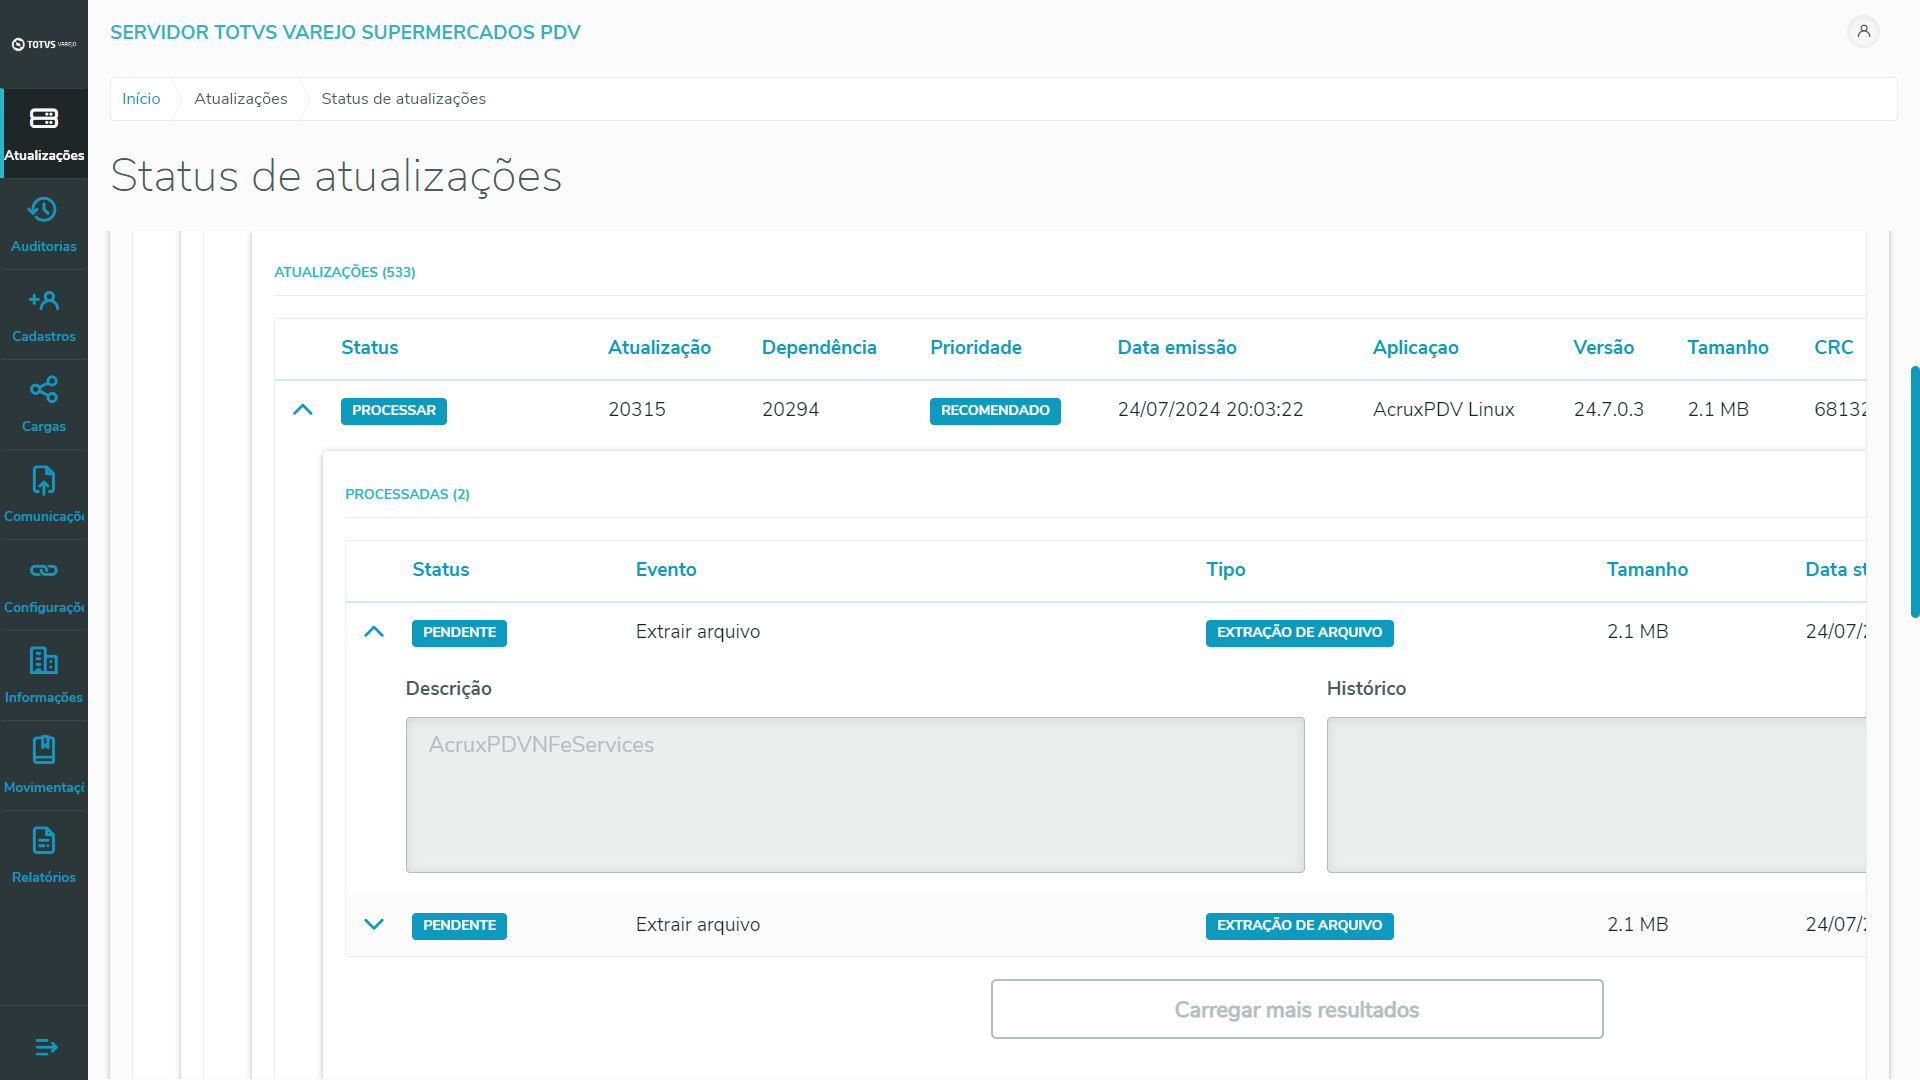Open the Informações building icon
This screenshot has width=1920, height=1080.
43,661
